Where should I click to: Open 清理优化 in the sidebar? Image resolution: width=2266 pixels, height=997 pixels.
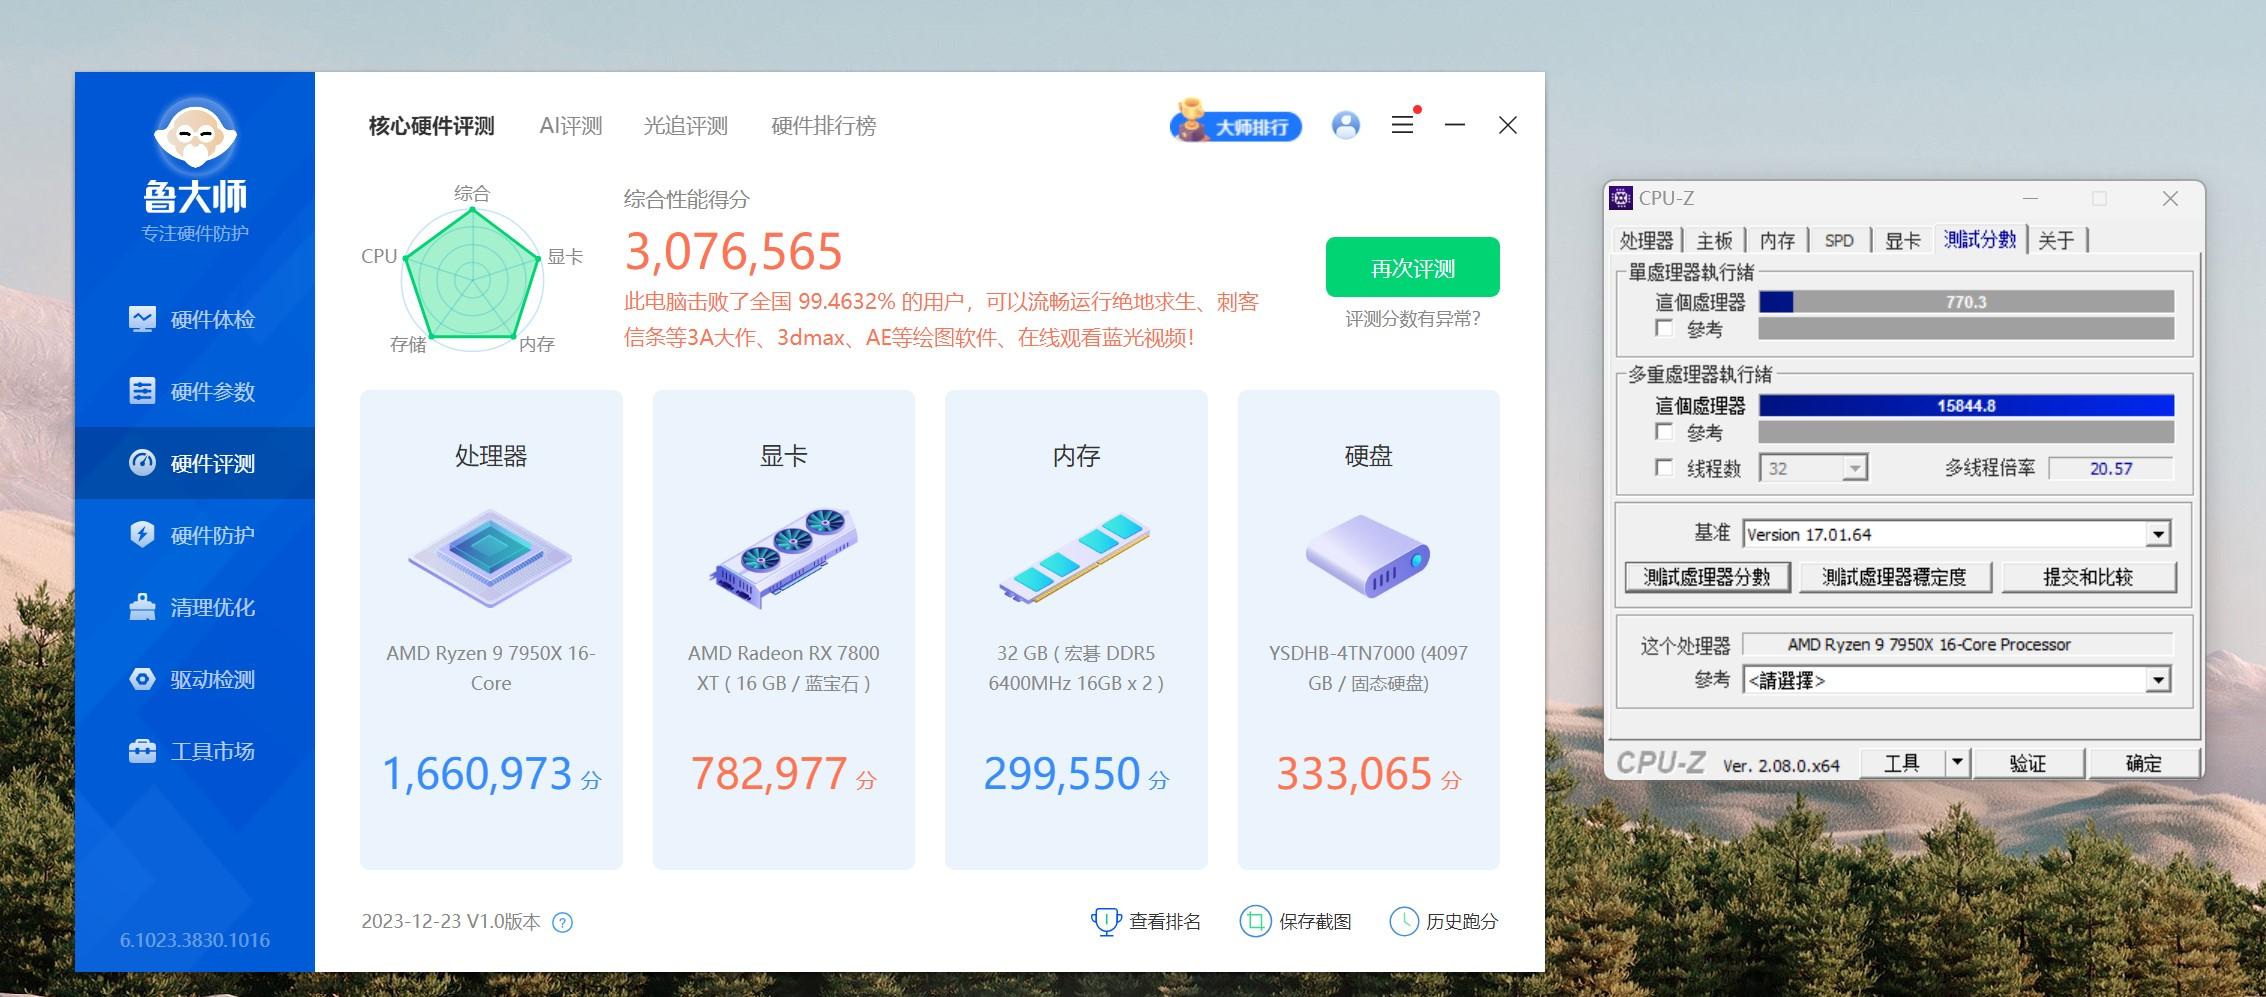coord(193,607)
